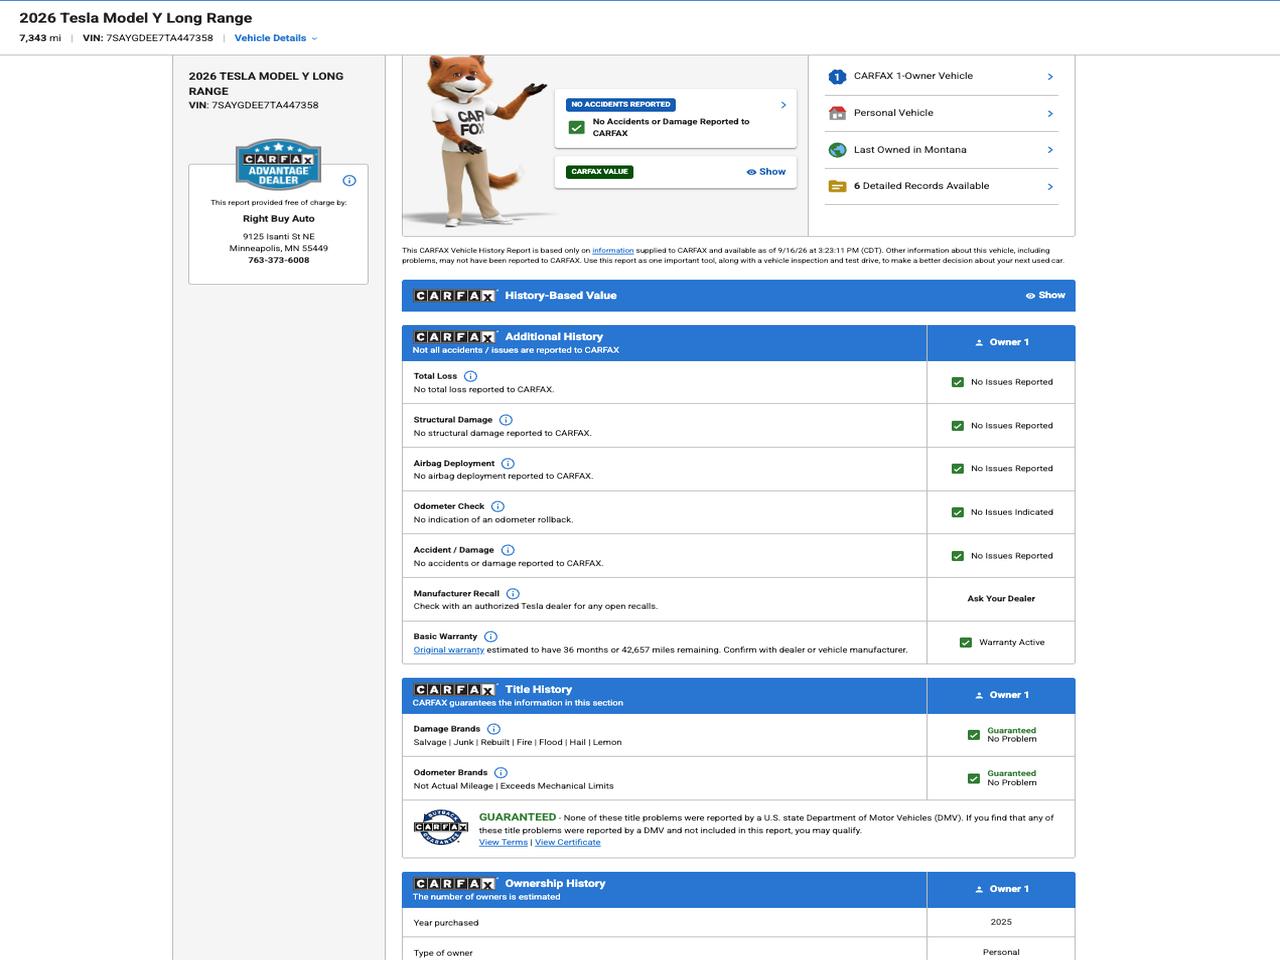Screen dimensions: 1280x960
Task: Open Odometer Brands info icon
Action: coord(501,773)
